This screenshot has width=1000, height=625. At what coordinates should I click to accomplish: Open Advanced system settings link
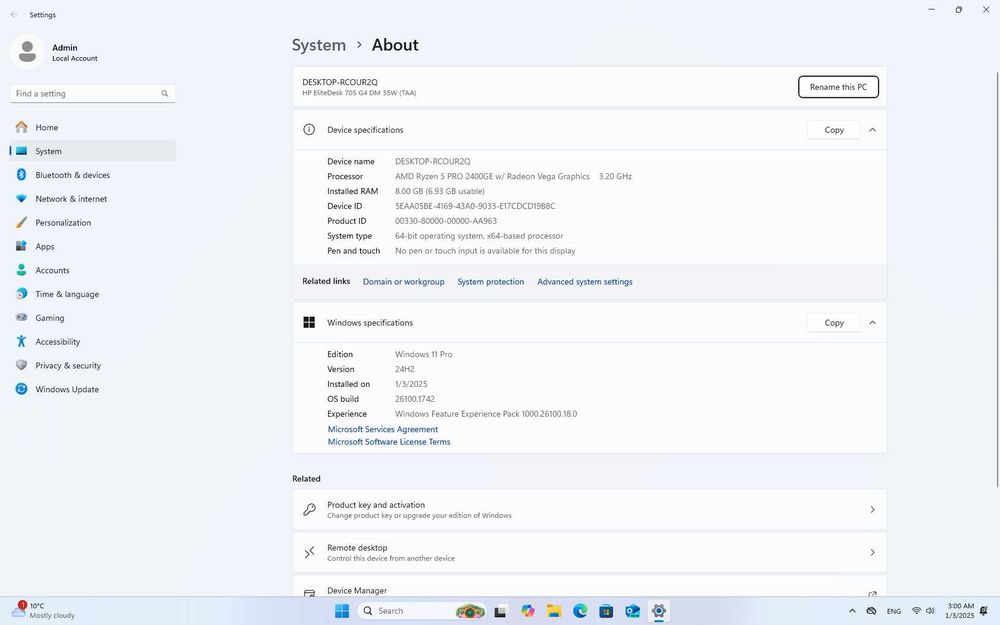click(584, 282)
